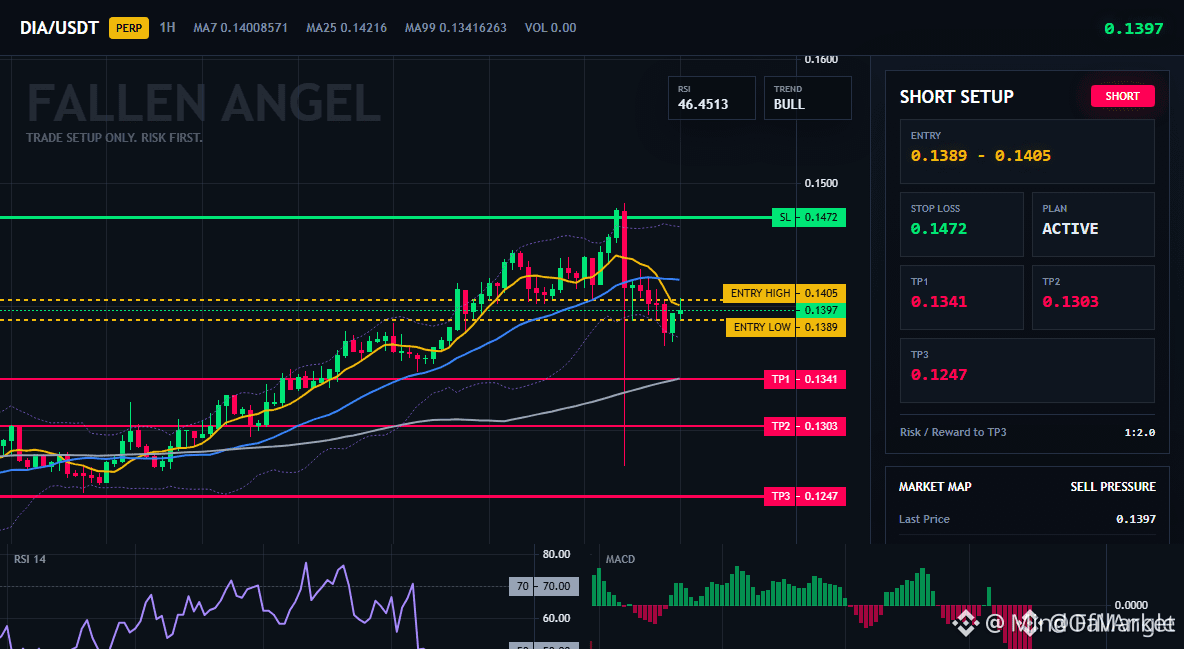Click the TP1 0.1341 chart tag

point(805,379)
